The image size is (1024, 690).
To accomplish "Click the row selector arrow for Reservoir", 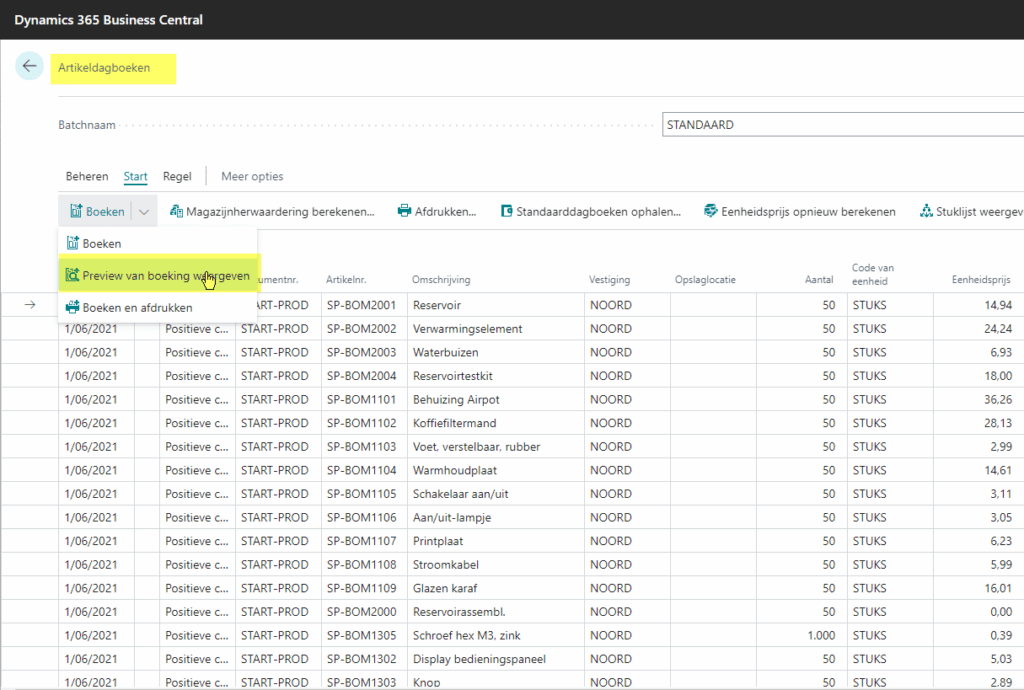I will click(30, 305).
